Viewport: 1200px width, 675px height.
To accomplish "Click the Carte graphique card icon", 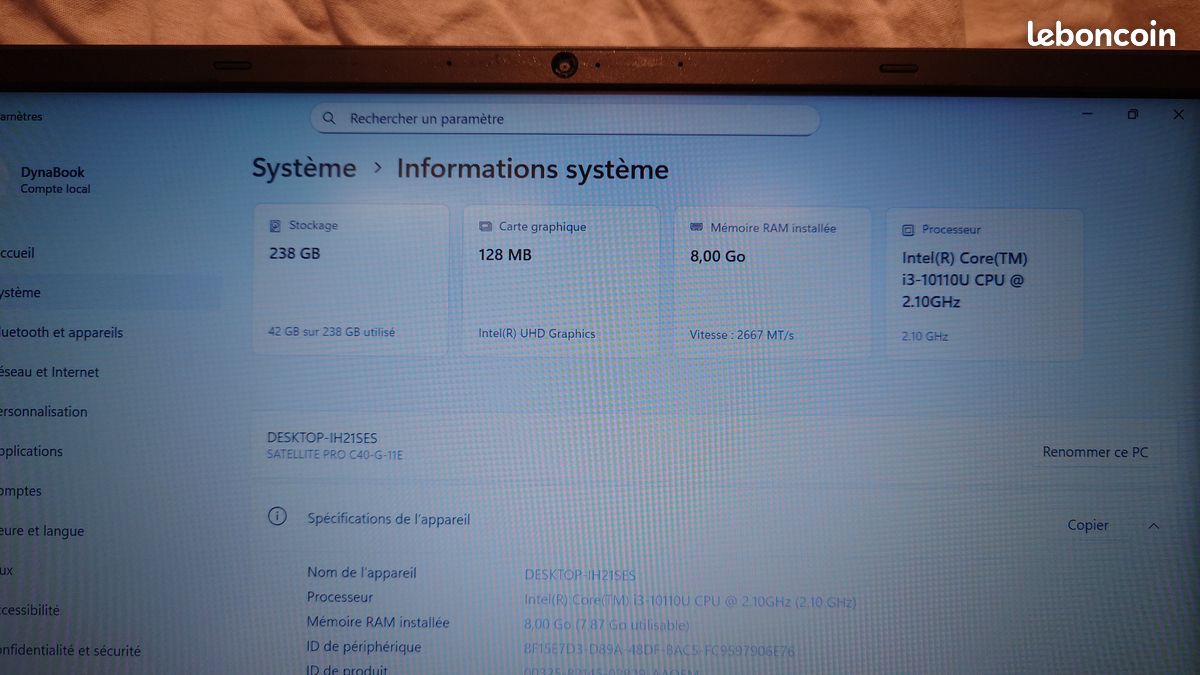I will [x=485, y=227].
